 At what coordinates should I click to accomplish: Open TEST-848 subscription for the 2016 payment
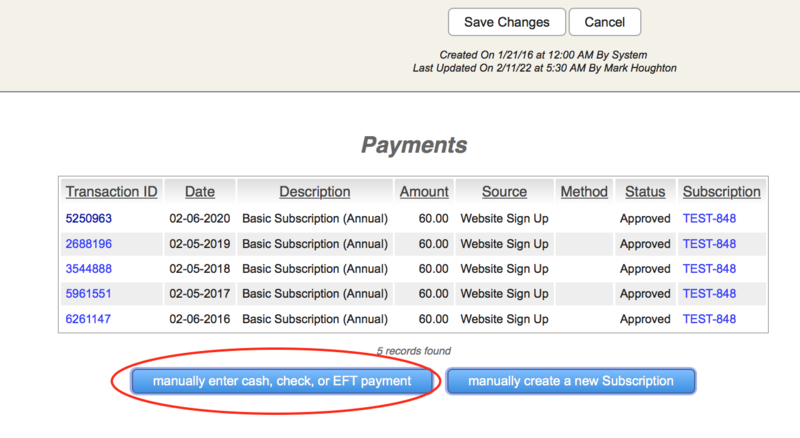click(709, 319)
